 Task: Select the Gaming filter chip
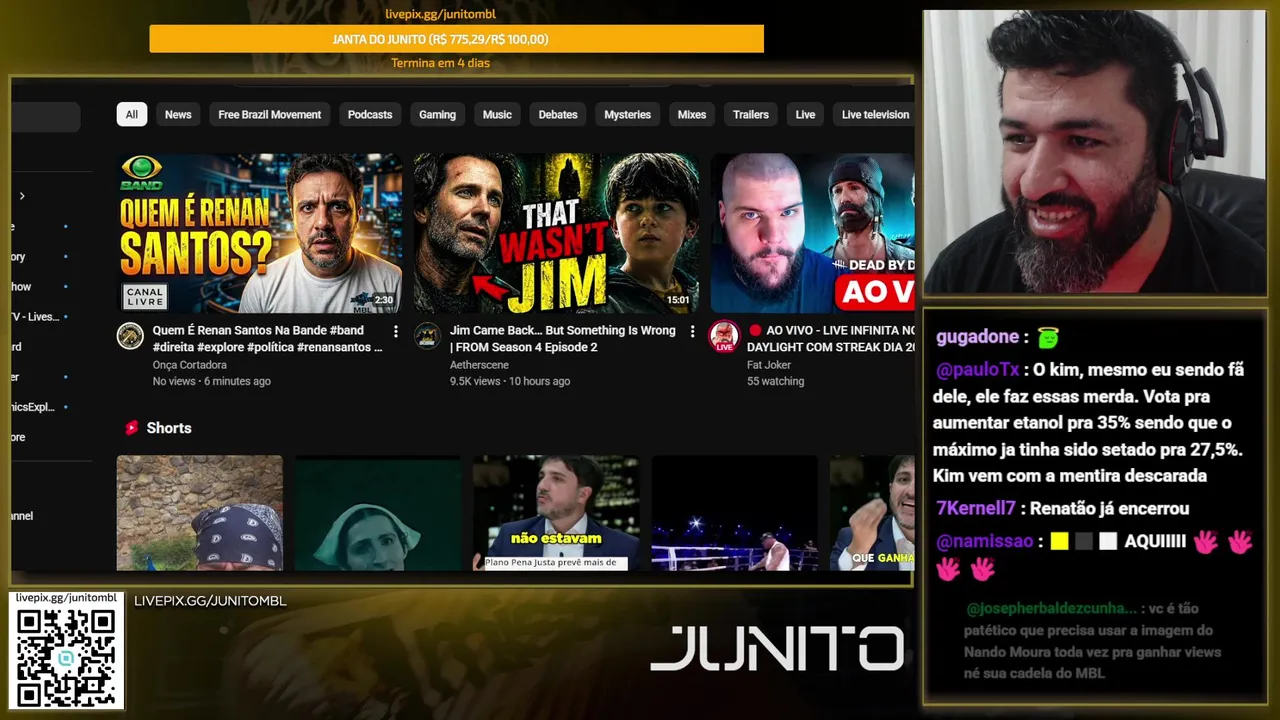pos(437,114)
